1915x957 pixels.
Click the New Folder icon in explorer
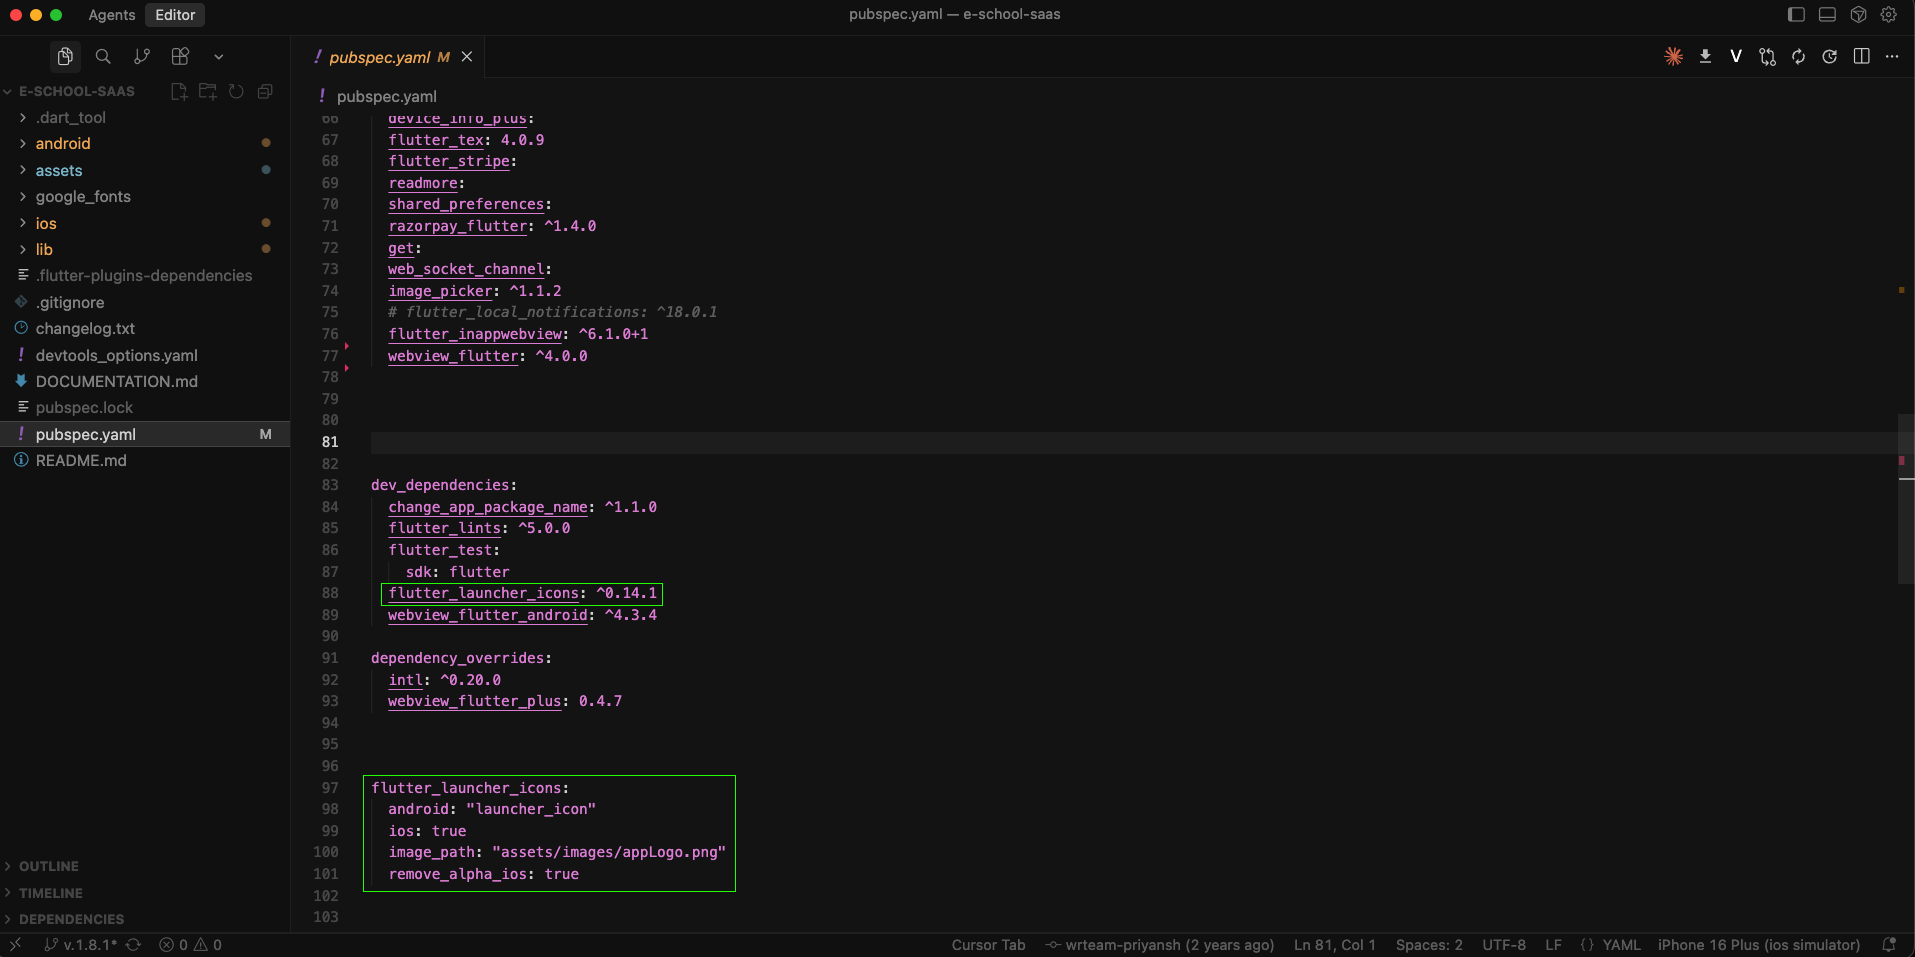click(208, 92)
